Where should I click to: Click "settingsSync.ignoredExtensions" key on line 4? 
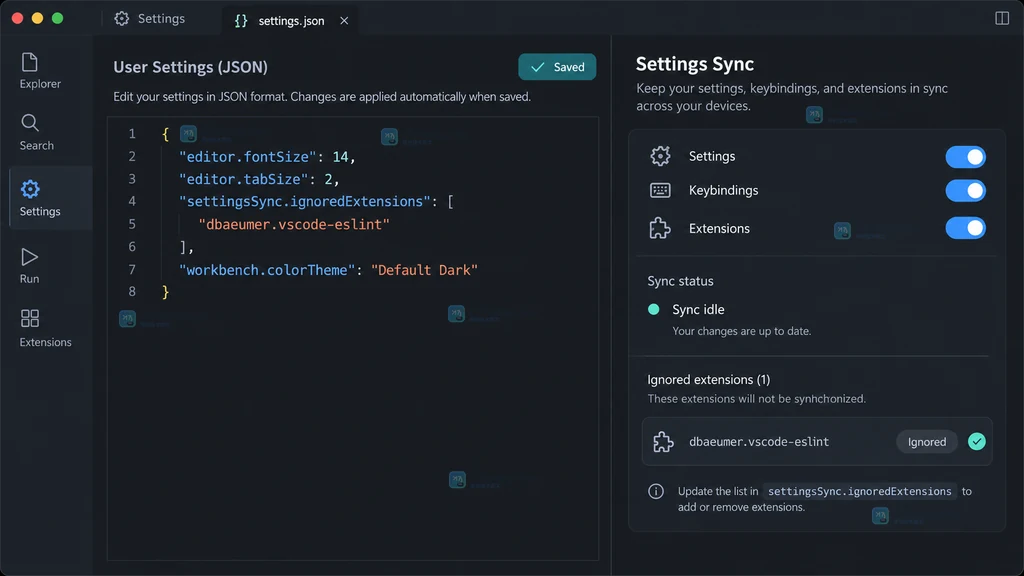(305, 201)
